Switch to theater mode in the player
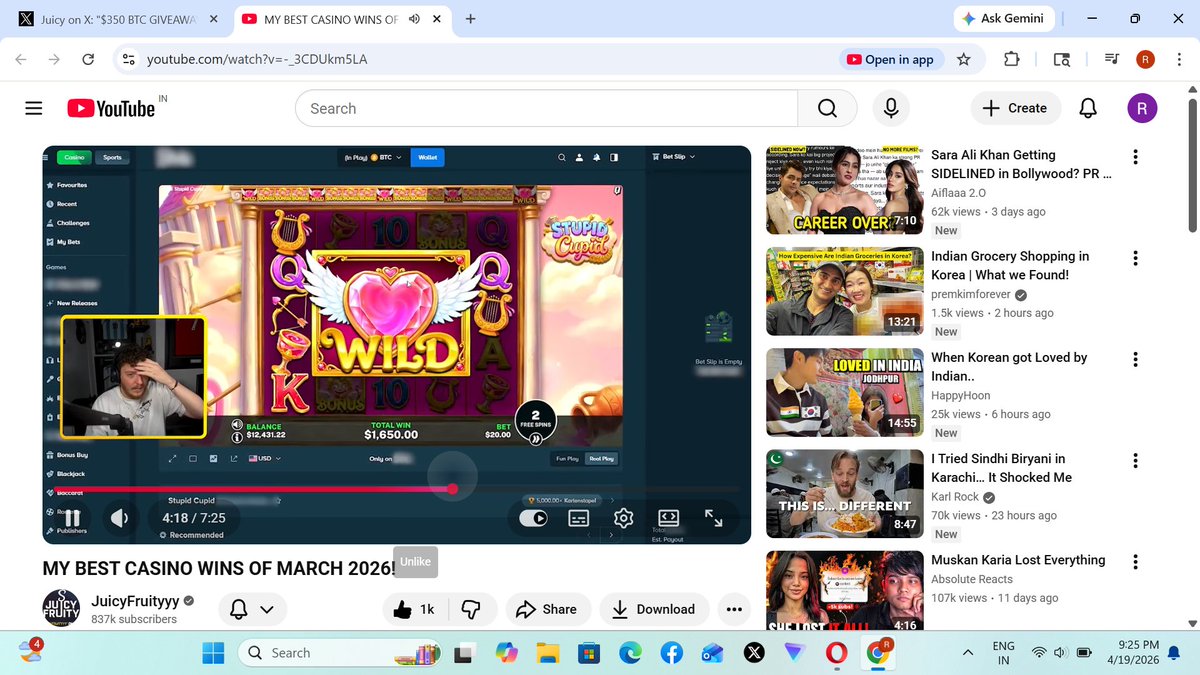This screenshot has width=1200, height=675. [669, 518]
